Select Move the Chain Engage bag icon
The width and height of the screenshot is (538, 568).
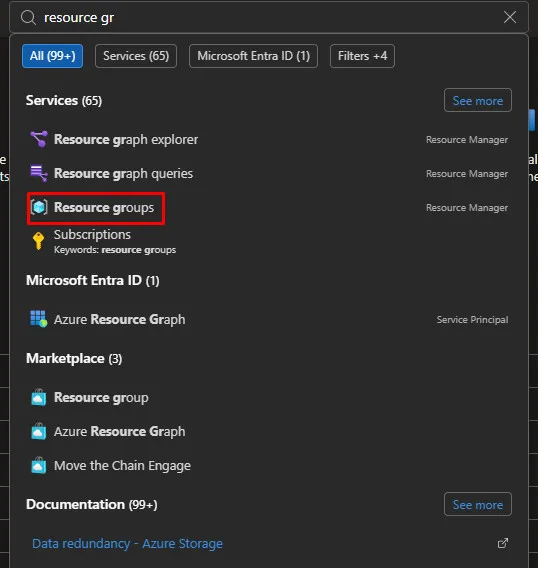point(39,465)
